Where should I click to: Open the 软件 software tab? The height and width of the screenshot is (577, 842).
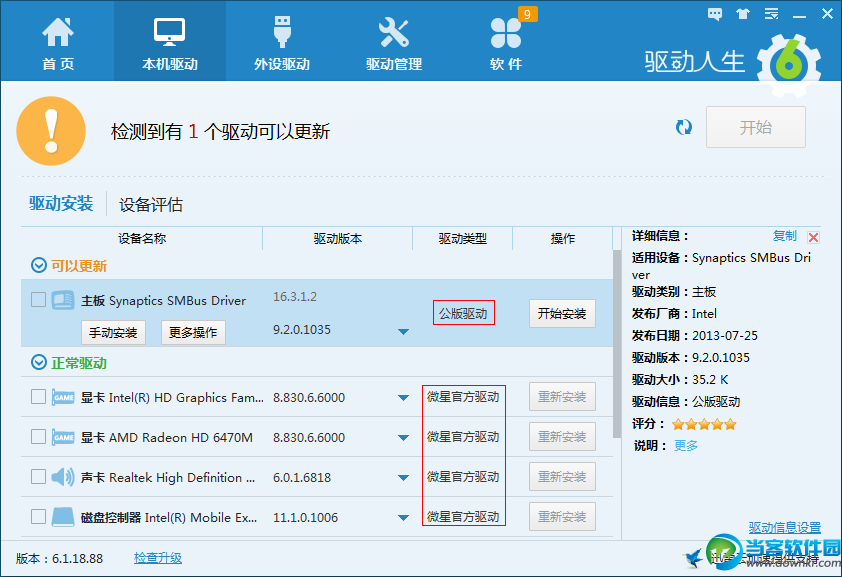(x=505, y=44)
